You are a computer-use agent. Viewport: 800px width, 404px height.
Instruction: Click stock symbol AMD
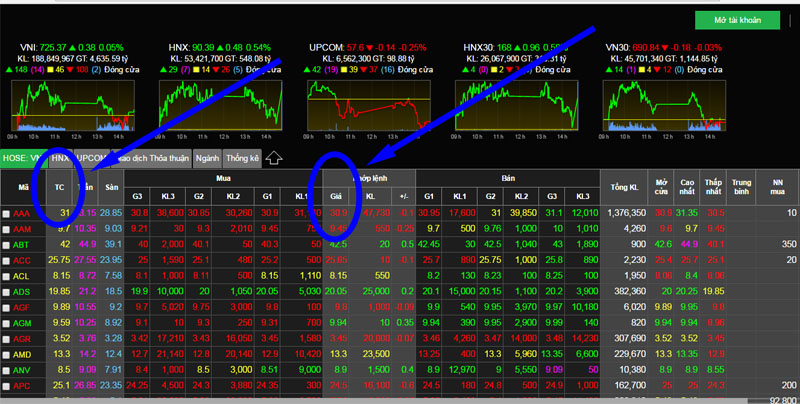click(x=22, y=355)
